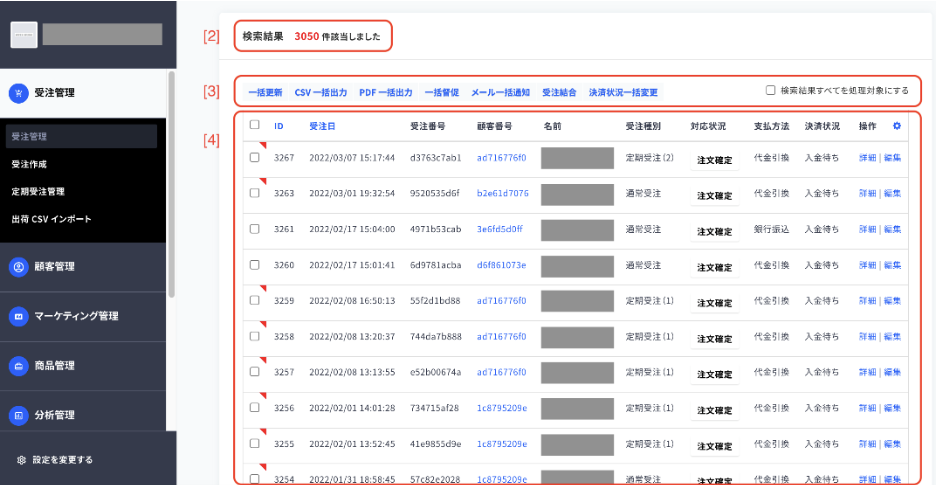The height and width of the screenshot is (492, 942).
Task: Click PDF 一括出力 link
Action: pos(386,93)
